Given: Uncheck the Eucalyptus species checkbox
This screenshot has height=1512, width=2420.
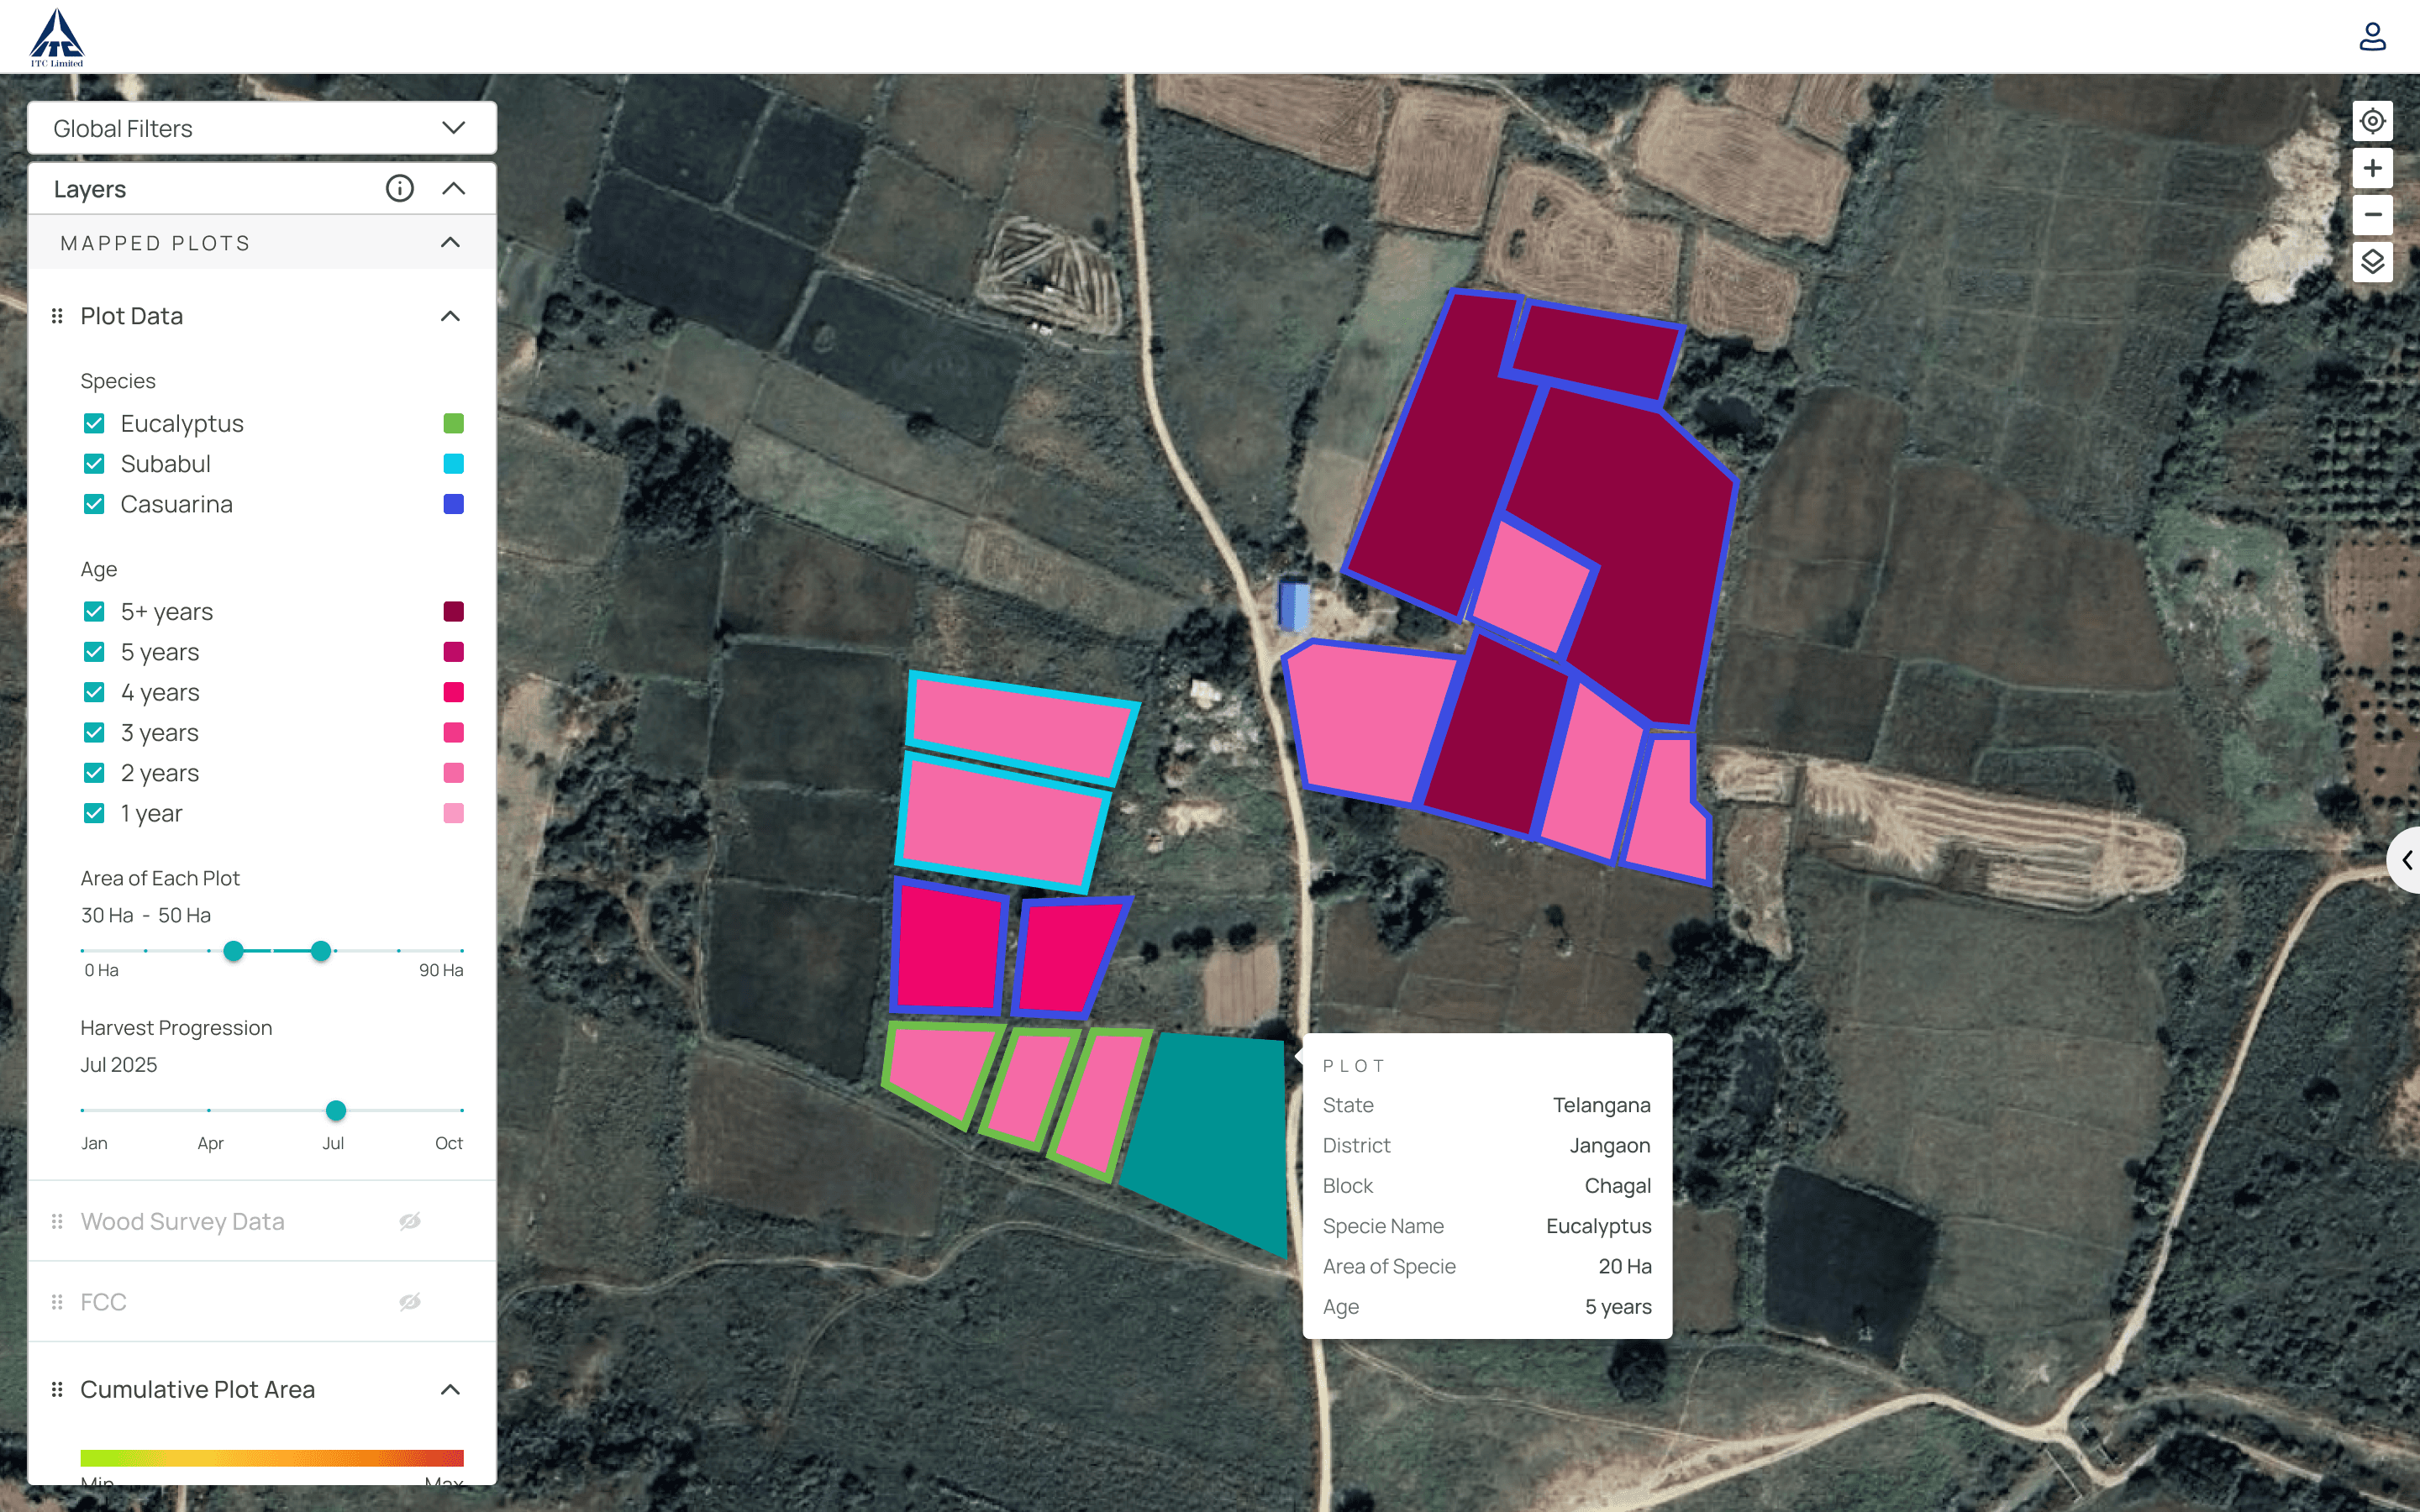Looking at the screenshot, I should [x=94, y=423].
